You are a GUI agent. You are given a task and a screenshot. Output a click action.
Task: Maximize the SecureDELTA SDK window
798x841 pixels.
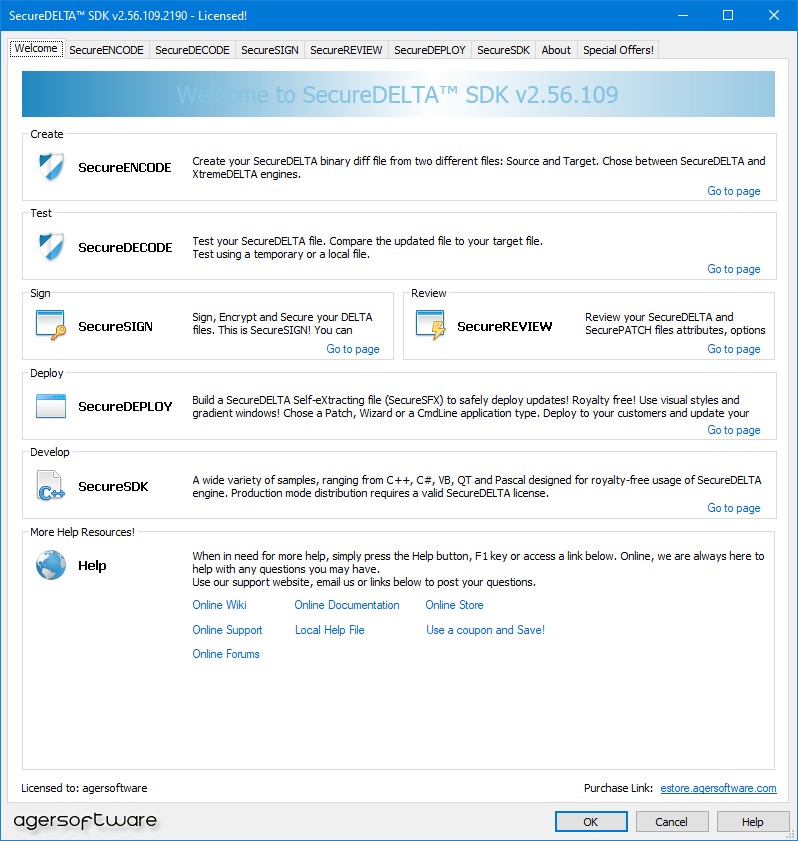pyautogui.click(x=728, y=15)
